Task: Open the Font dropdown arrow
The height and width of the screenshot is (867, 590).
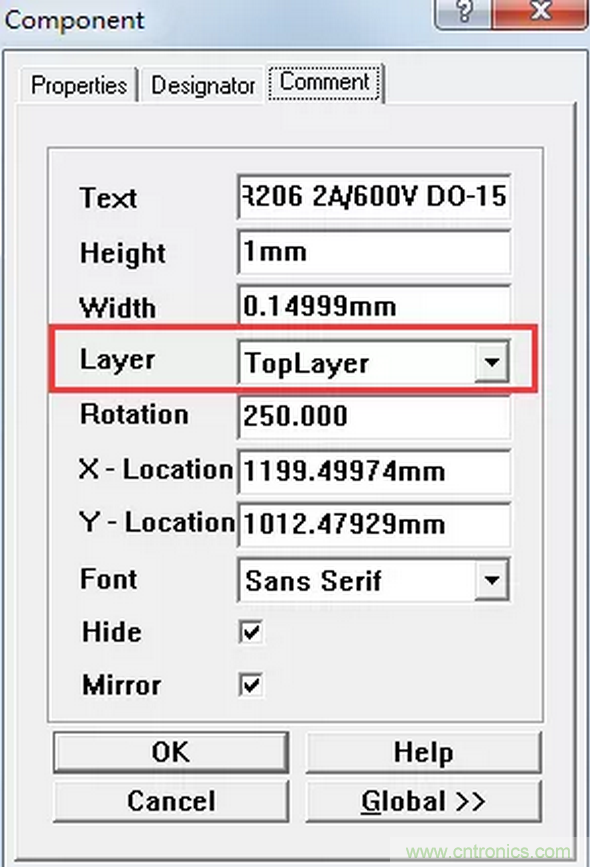Action: point(491,581)
